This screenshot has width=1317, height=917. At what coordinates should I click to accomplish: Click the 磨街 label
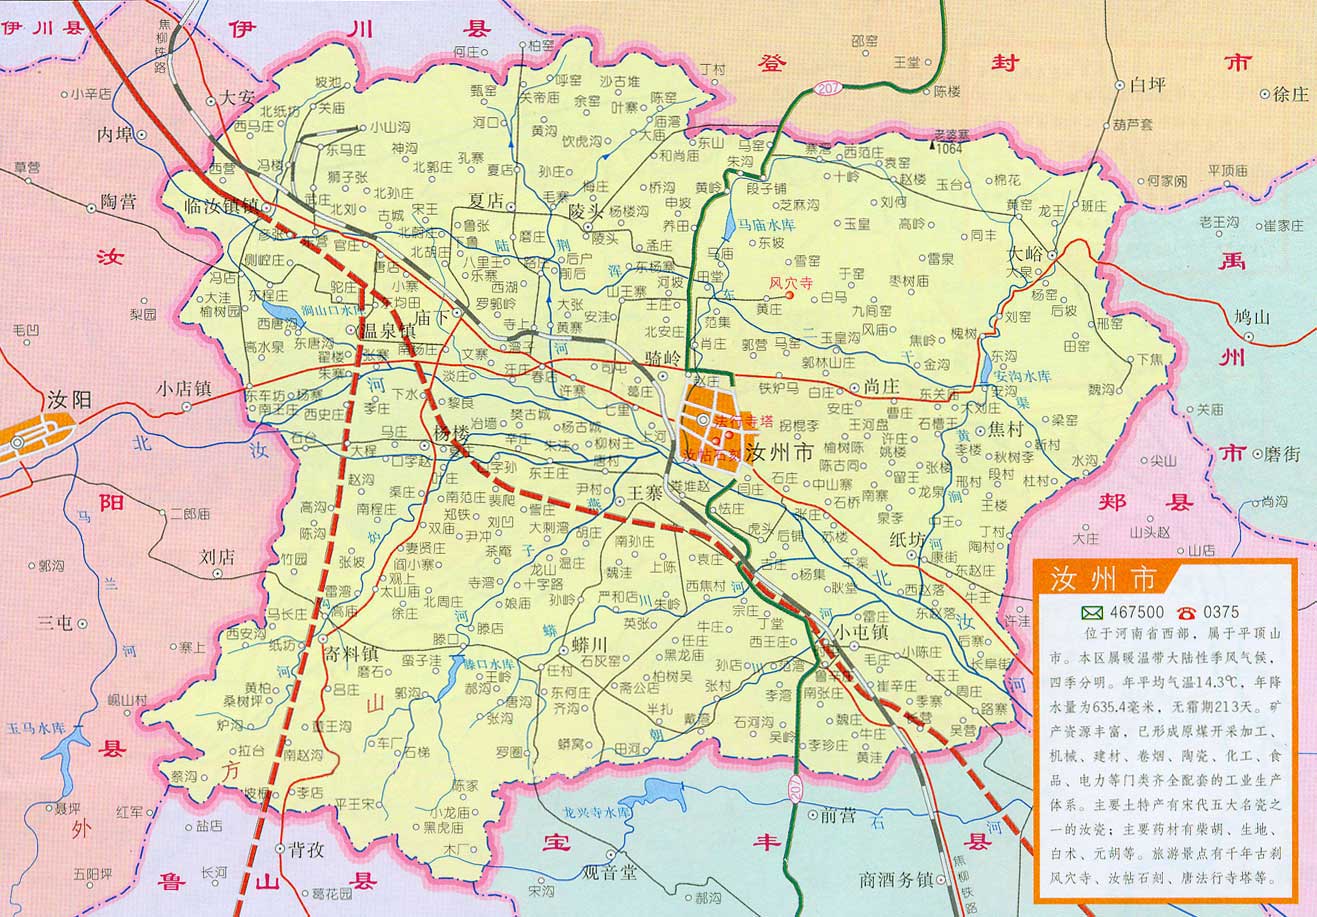[1283, 453]
